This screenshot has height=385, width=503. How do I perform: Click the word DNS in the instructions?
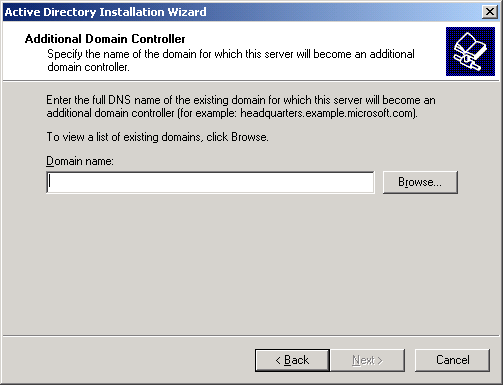click(119, 100)
